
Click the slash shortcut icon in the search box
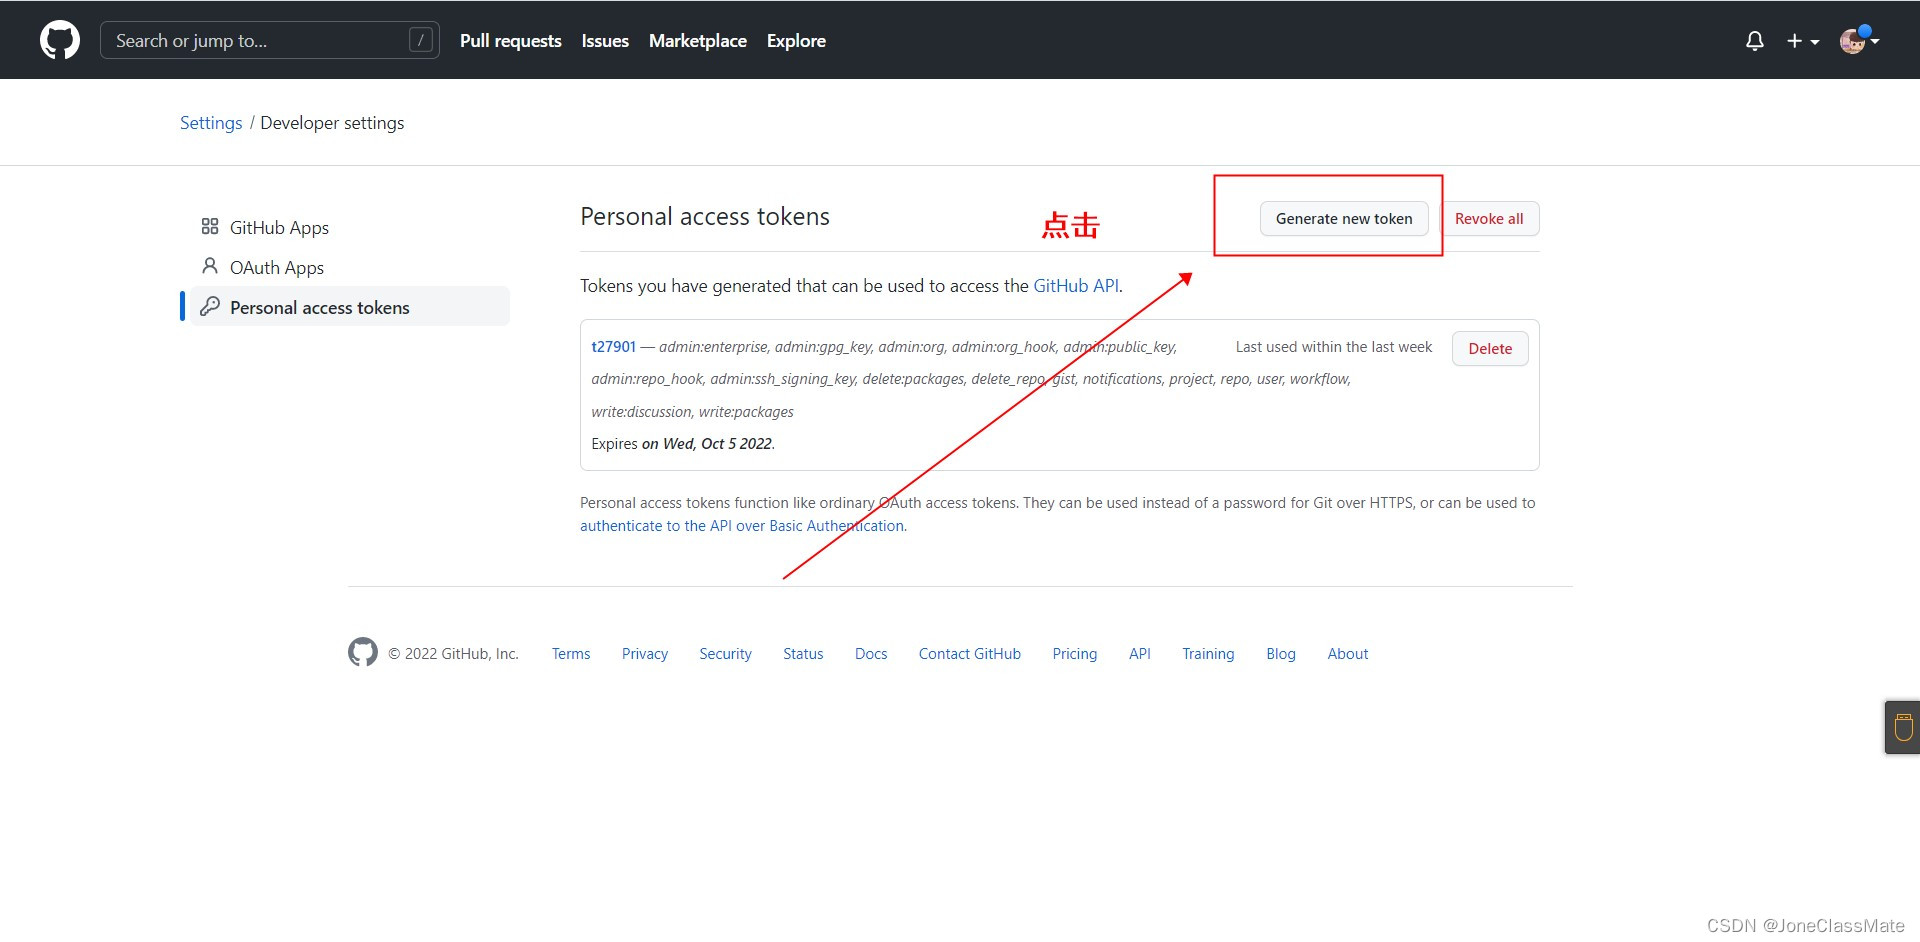click(x=421, y=40)
